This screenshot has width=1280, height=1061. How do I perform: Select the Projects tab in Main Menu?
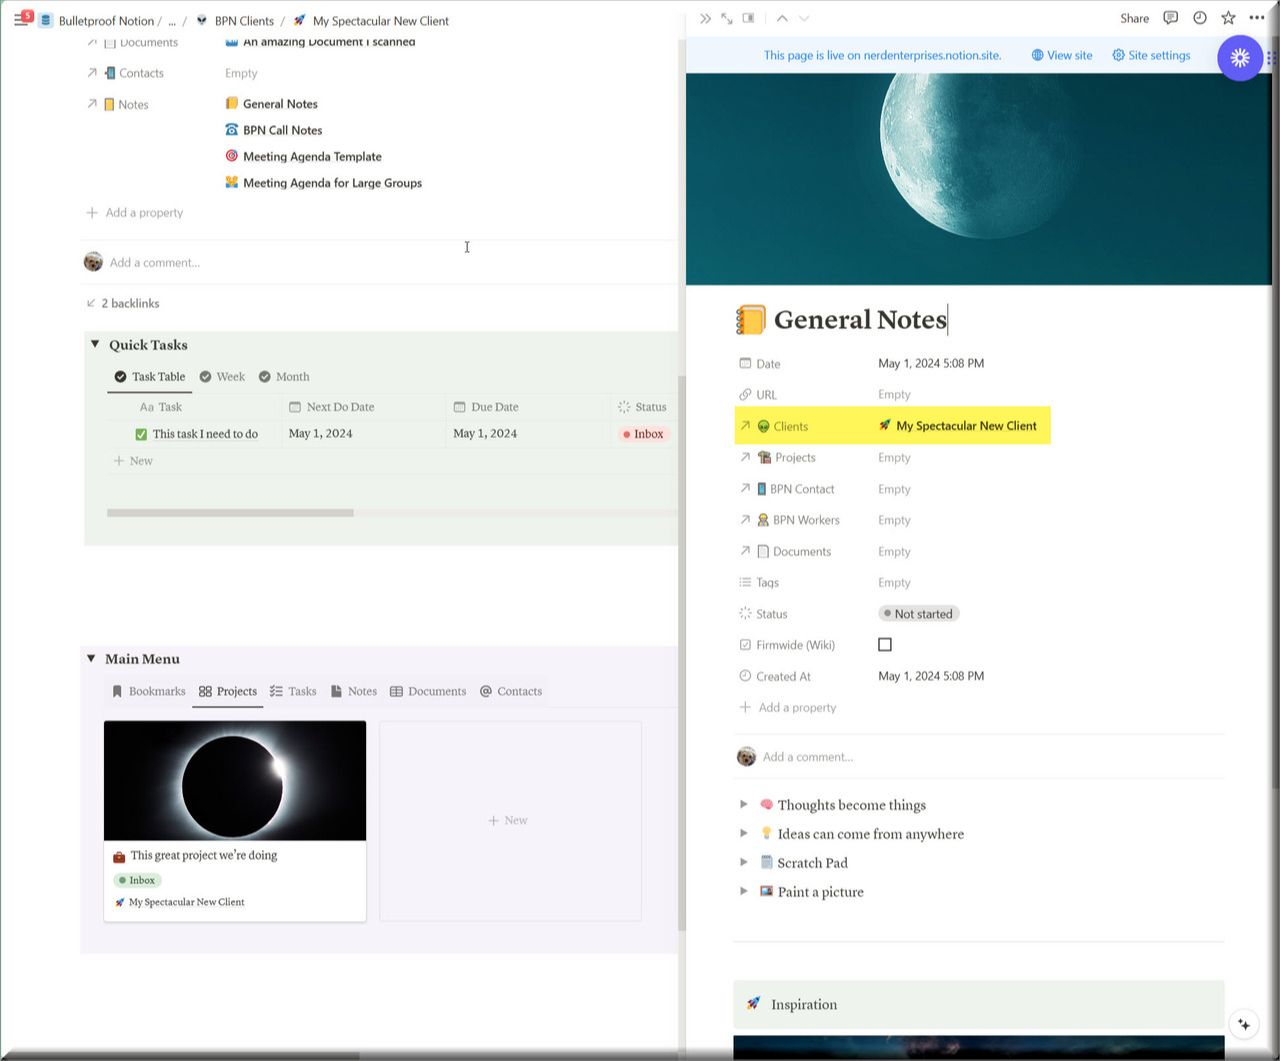[x=228, y=691]
